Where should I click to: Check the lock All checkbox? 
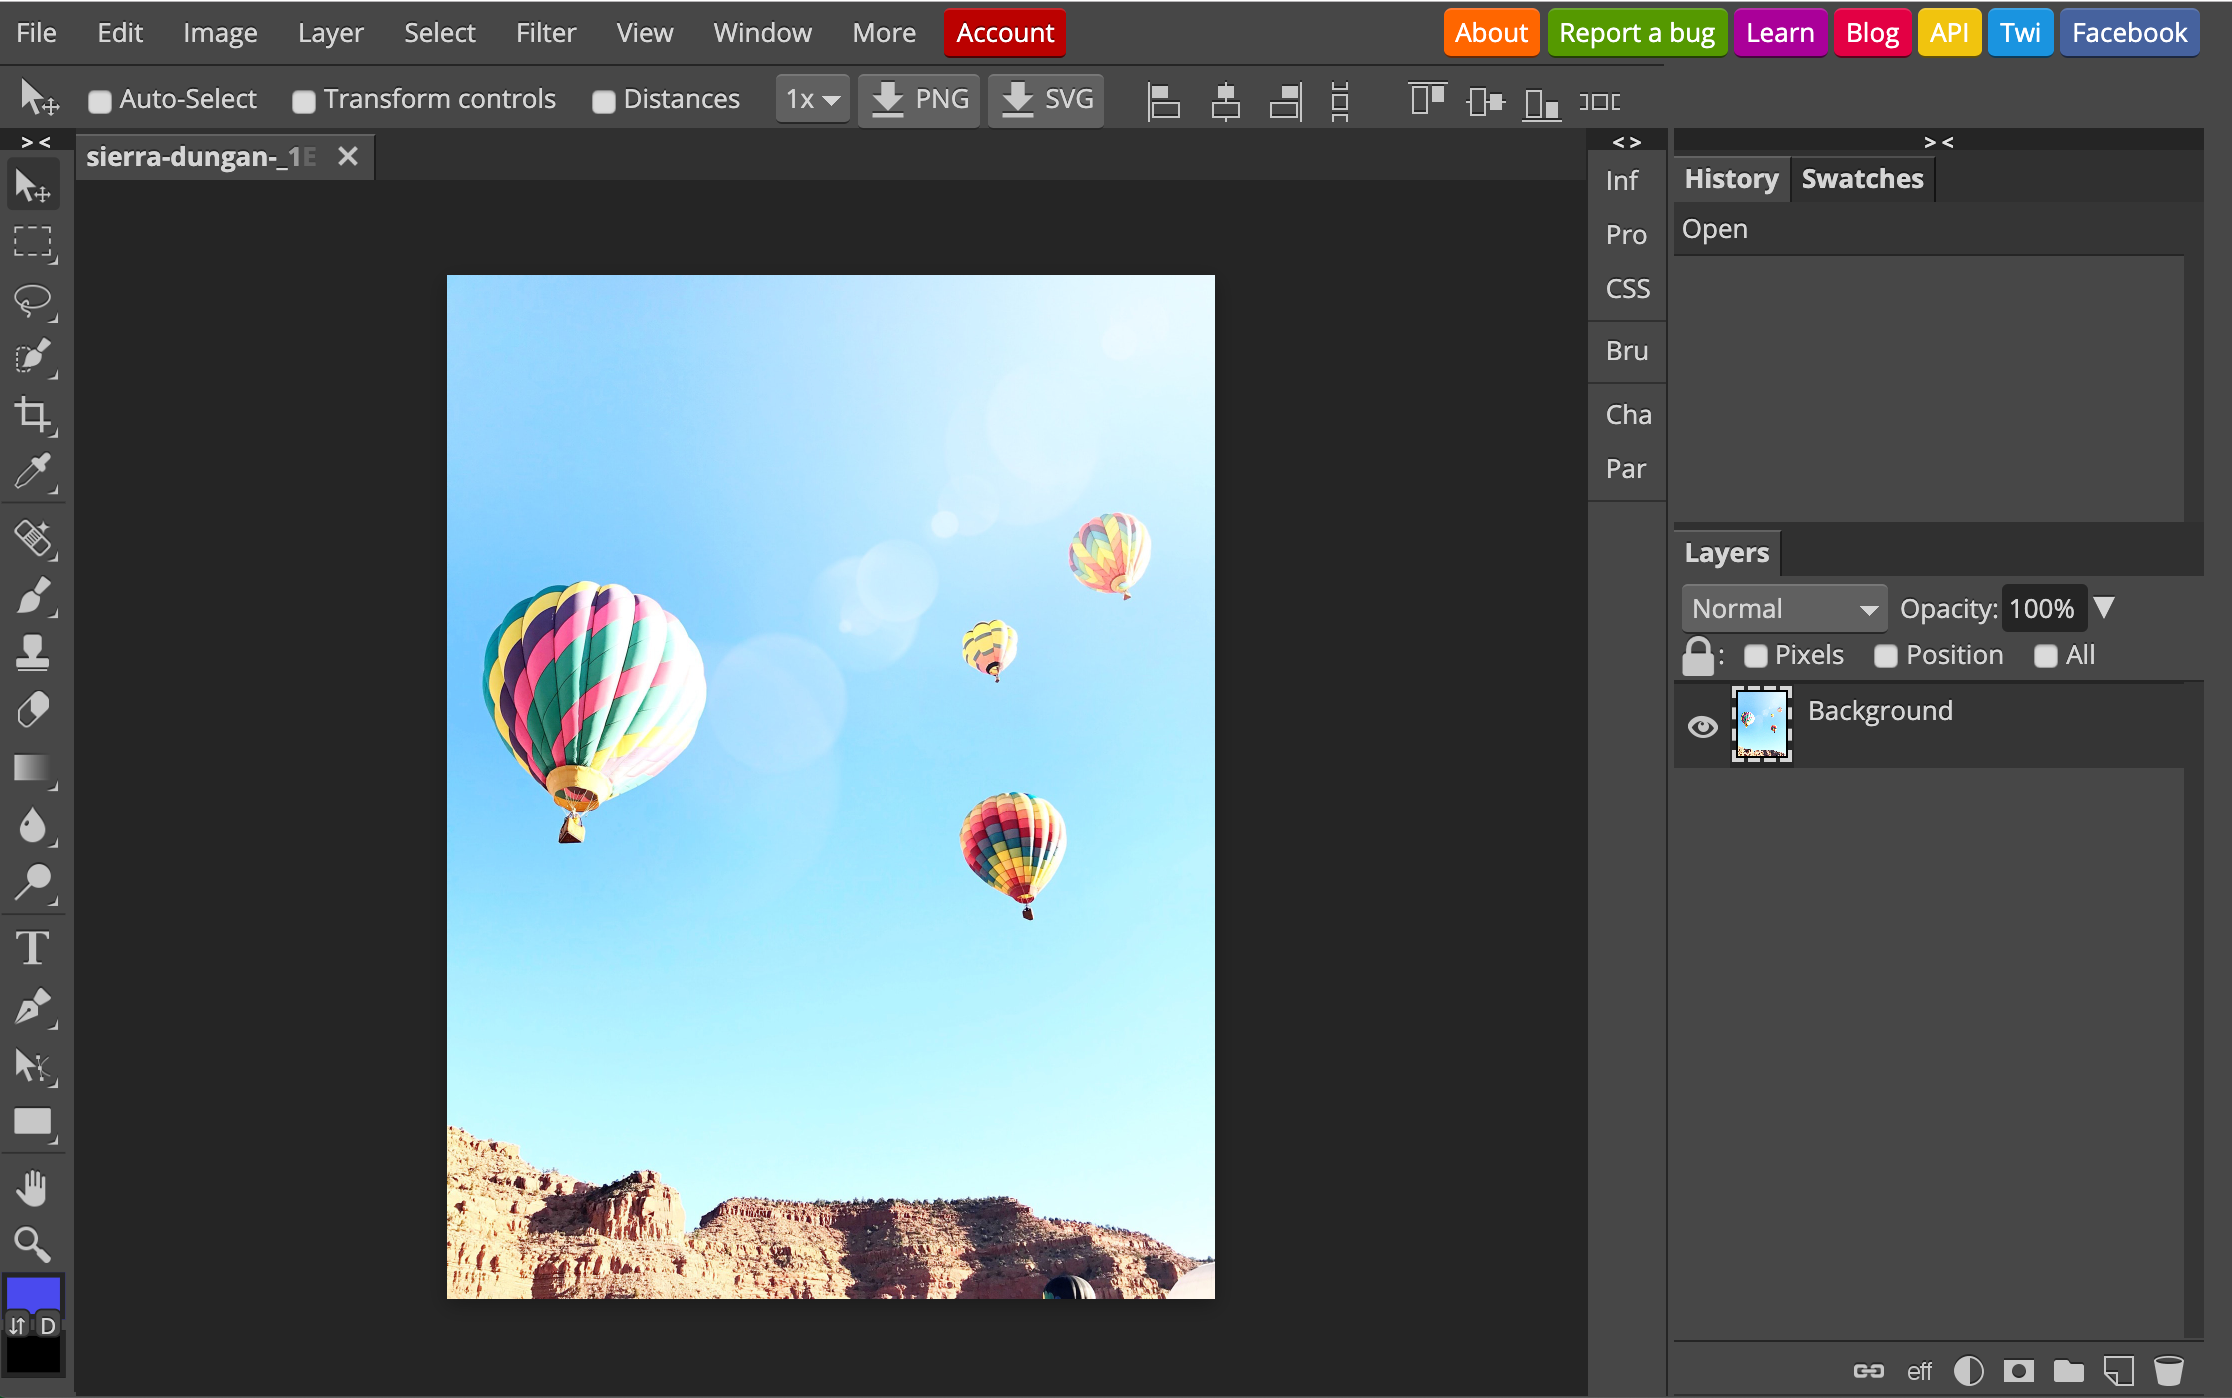(2046, 656)
